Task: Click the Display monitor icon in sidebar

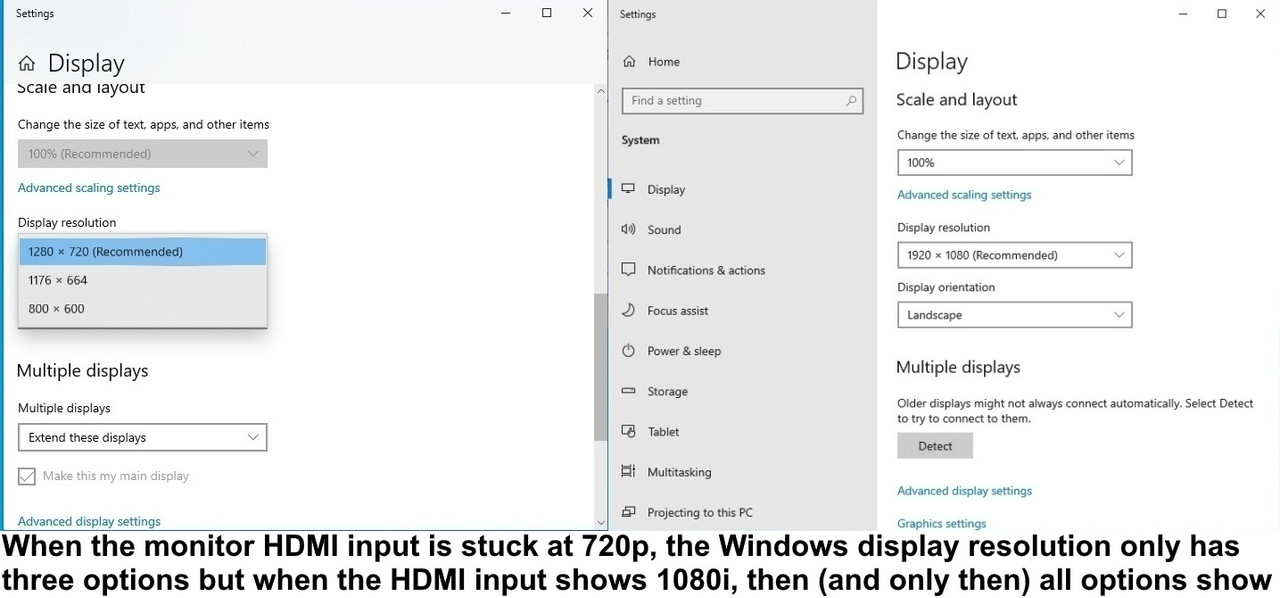Action: point(628,189)
